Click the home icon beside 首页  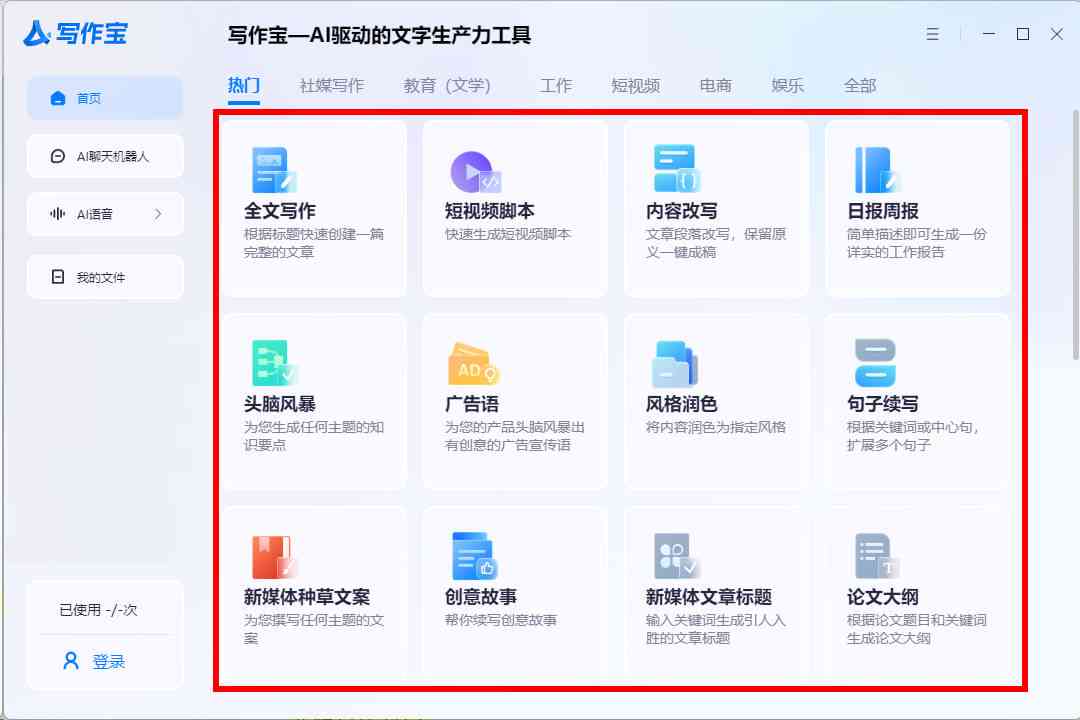(58, 98)
